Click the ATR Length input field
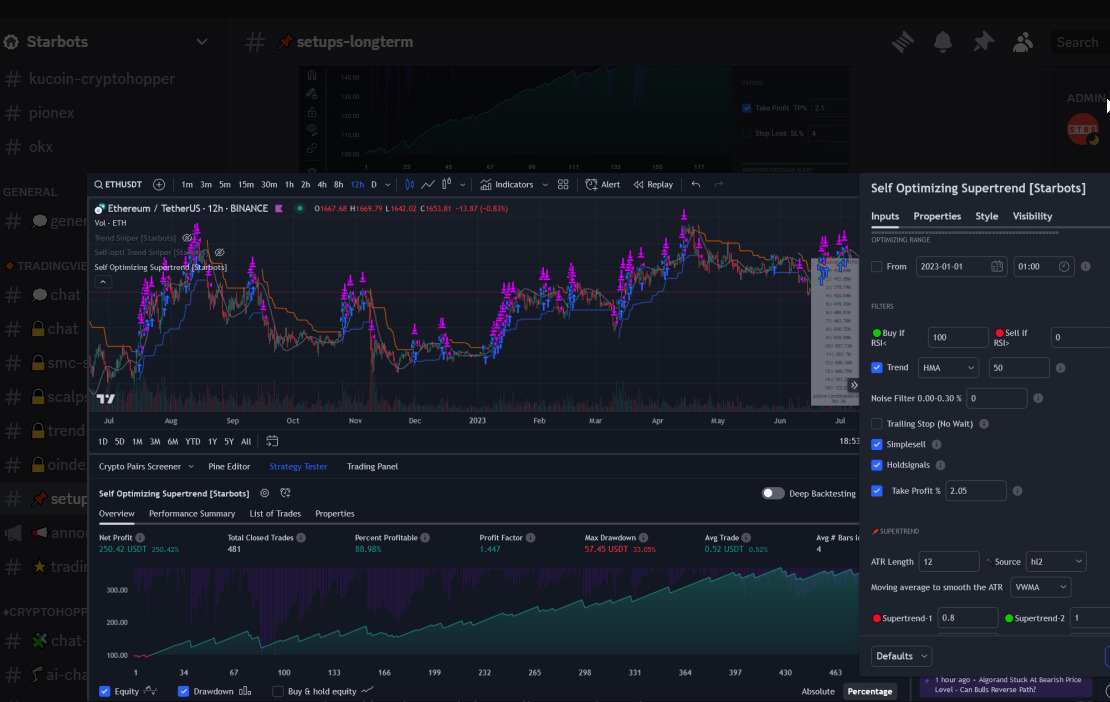This screenshot has width=1110, height=702. pyautogui.click(x=949, y=562)
